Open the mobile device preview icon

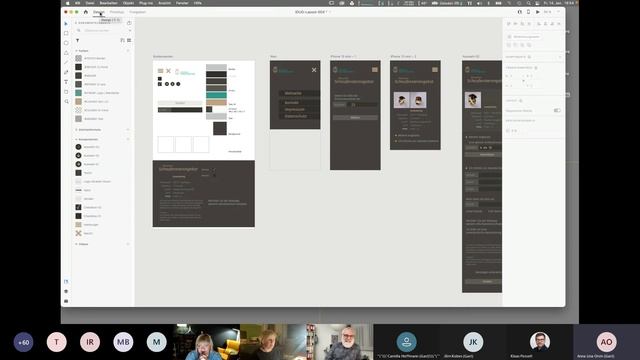pyautogui.click(x=529, y=12)
